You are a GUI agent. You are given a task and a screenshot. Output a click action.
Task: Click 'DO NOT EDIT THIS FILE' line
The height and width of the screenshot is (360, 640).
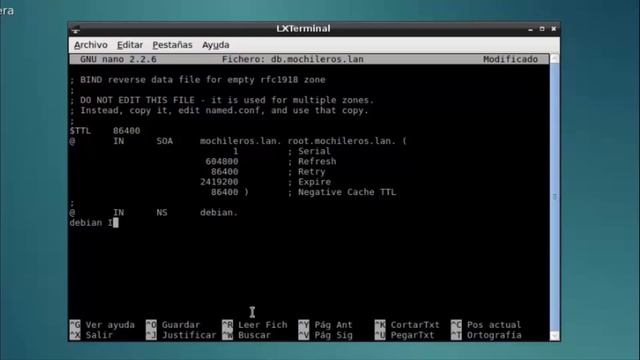point(222,100)
